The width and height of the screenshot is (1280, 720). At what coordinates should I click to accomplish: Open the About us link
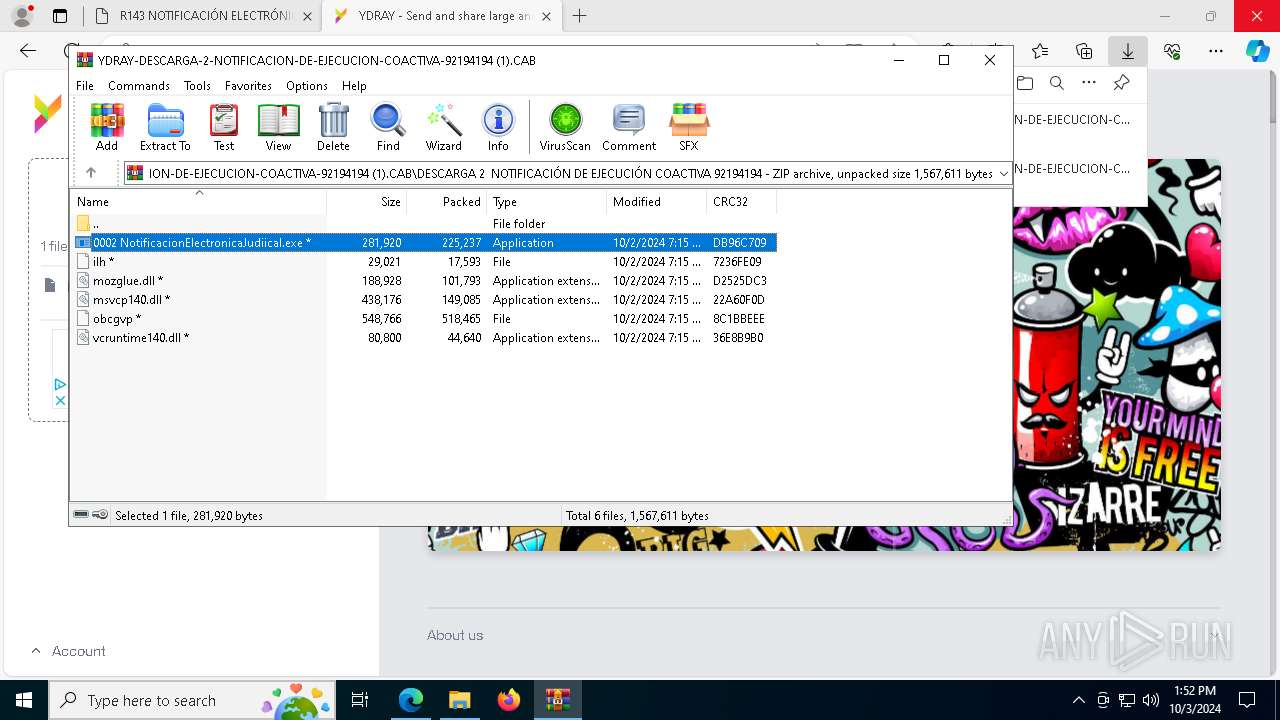click(455, 635)
